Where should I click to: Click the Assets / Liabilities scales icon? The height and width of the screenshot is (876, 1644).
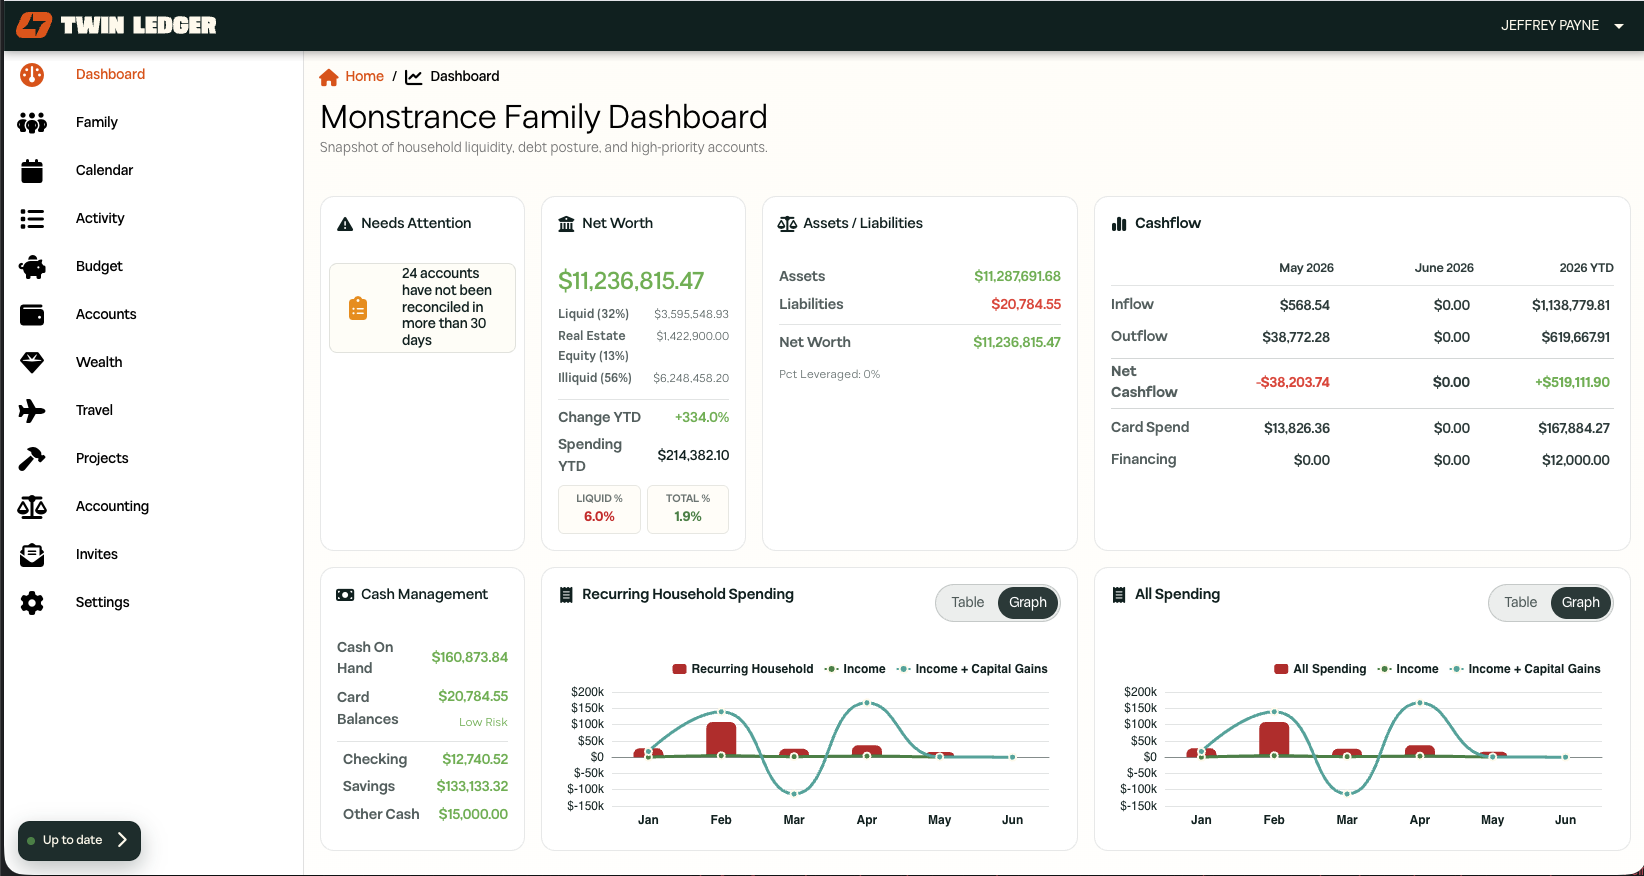pos(787,224)
